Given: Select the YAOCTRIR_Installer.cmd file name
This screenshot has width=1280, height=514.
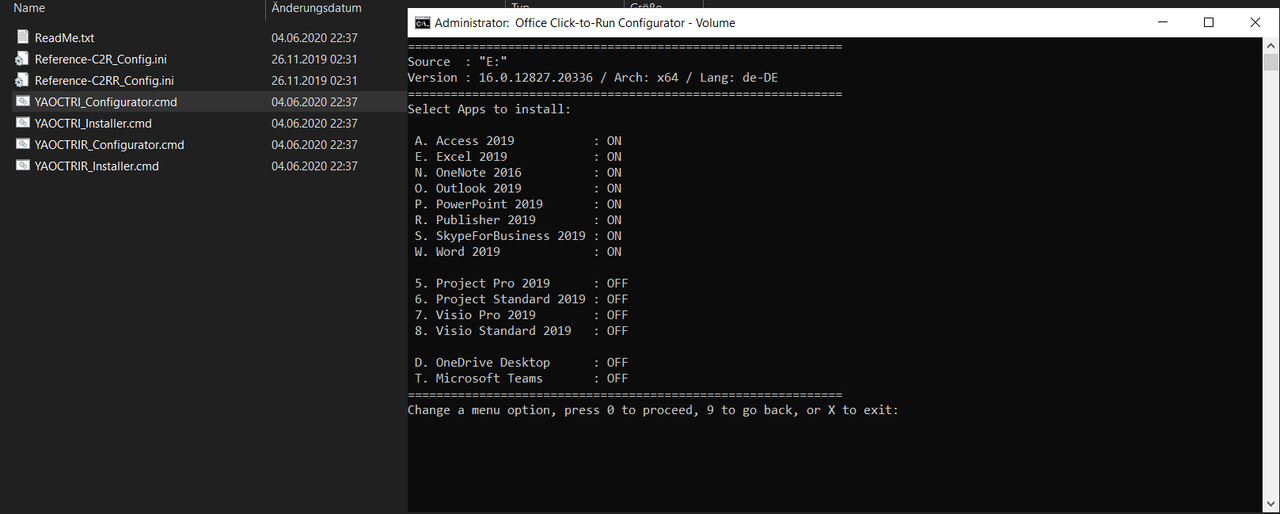Looking at the screenshot, I should click(96, 167).
